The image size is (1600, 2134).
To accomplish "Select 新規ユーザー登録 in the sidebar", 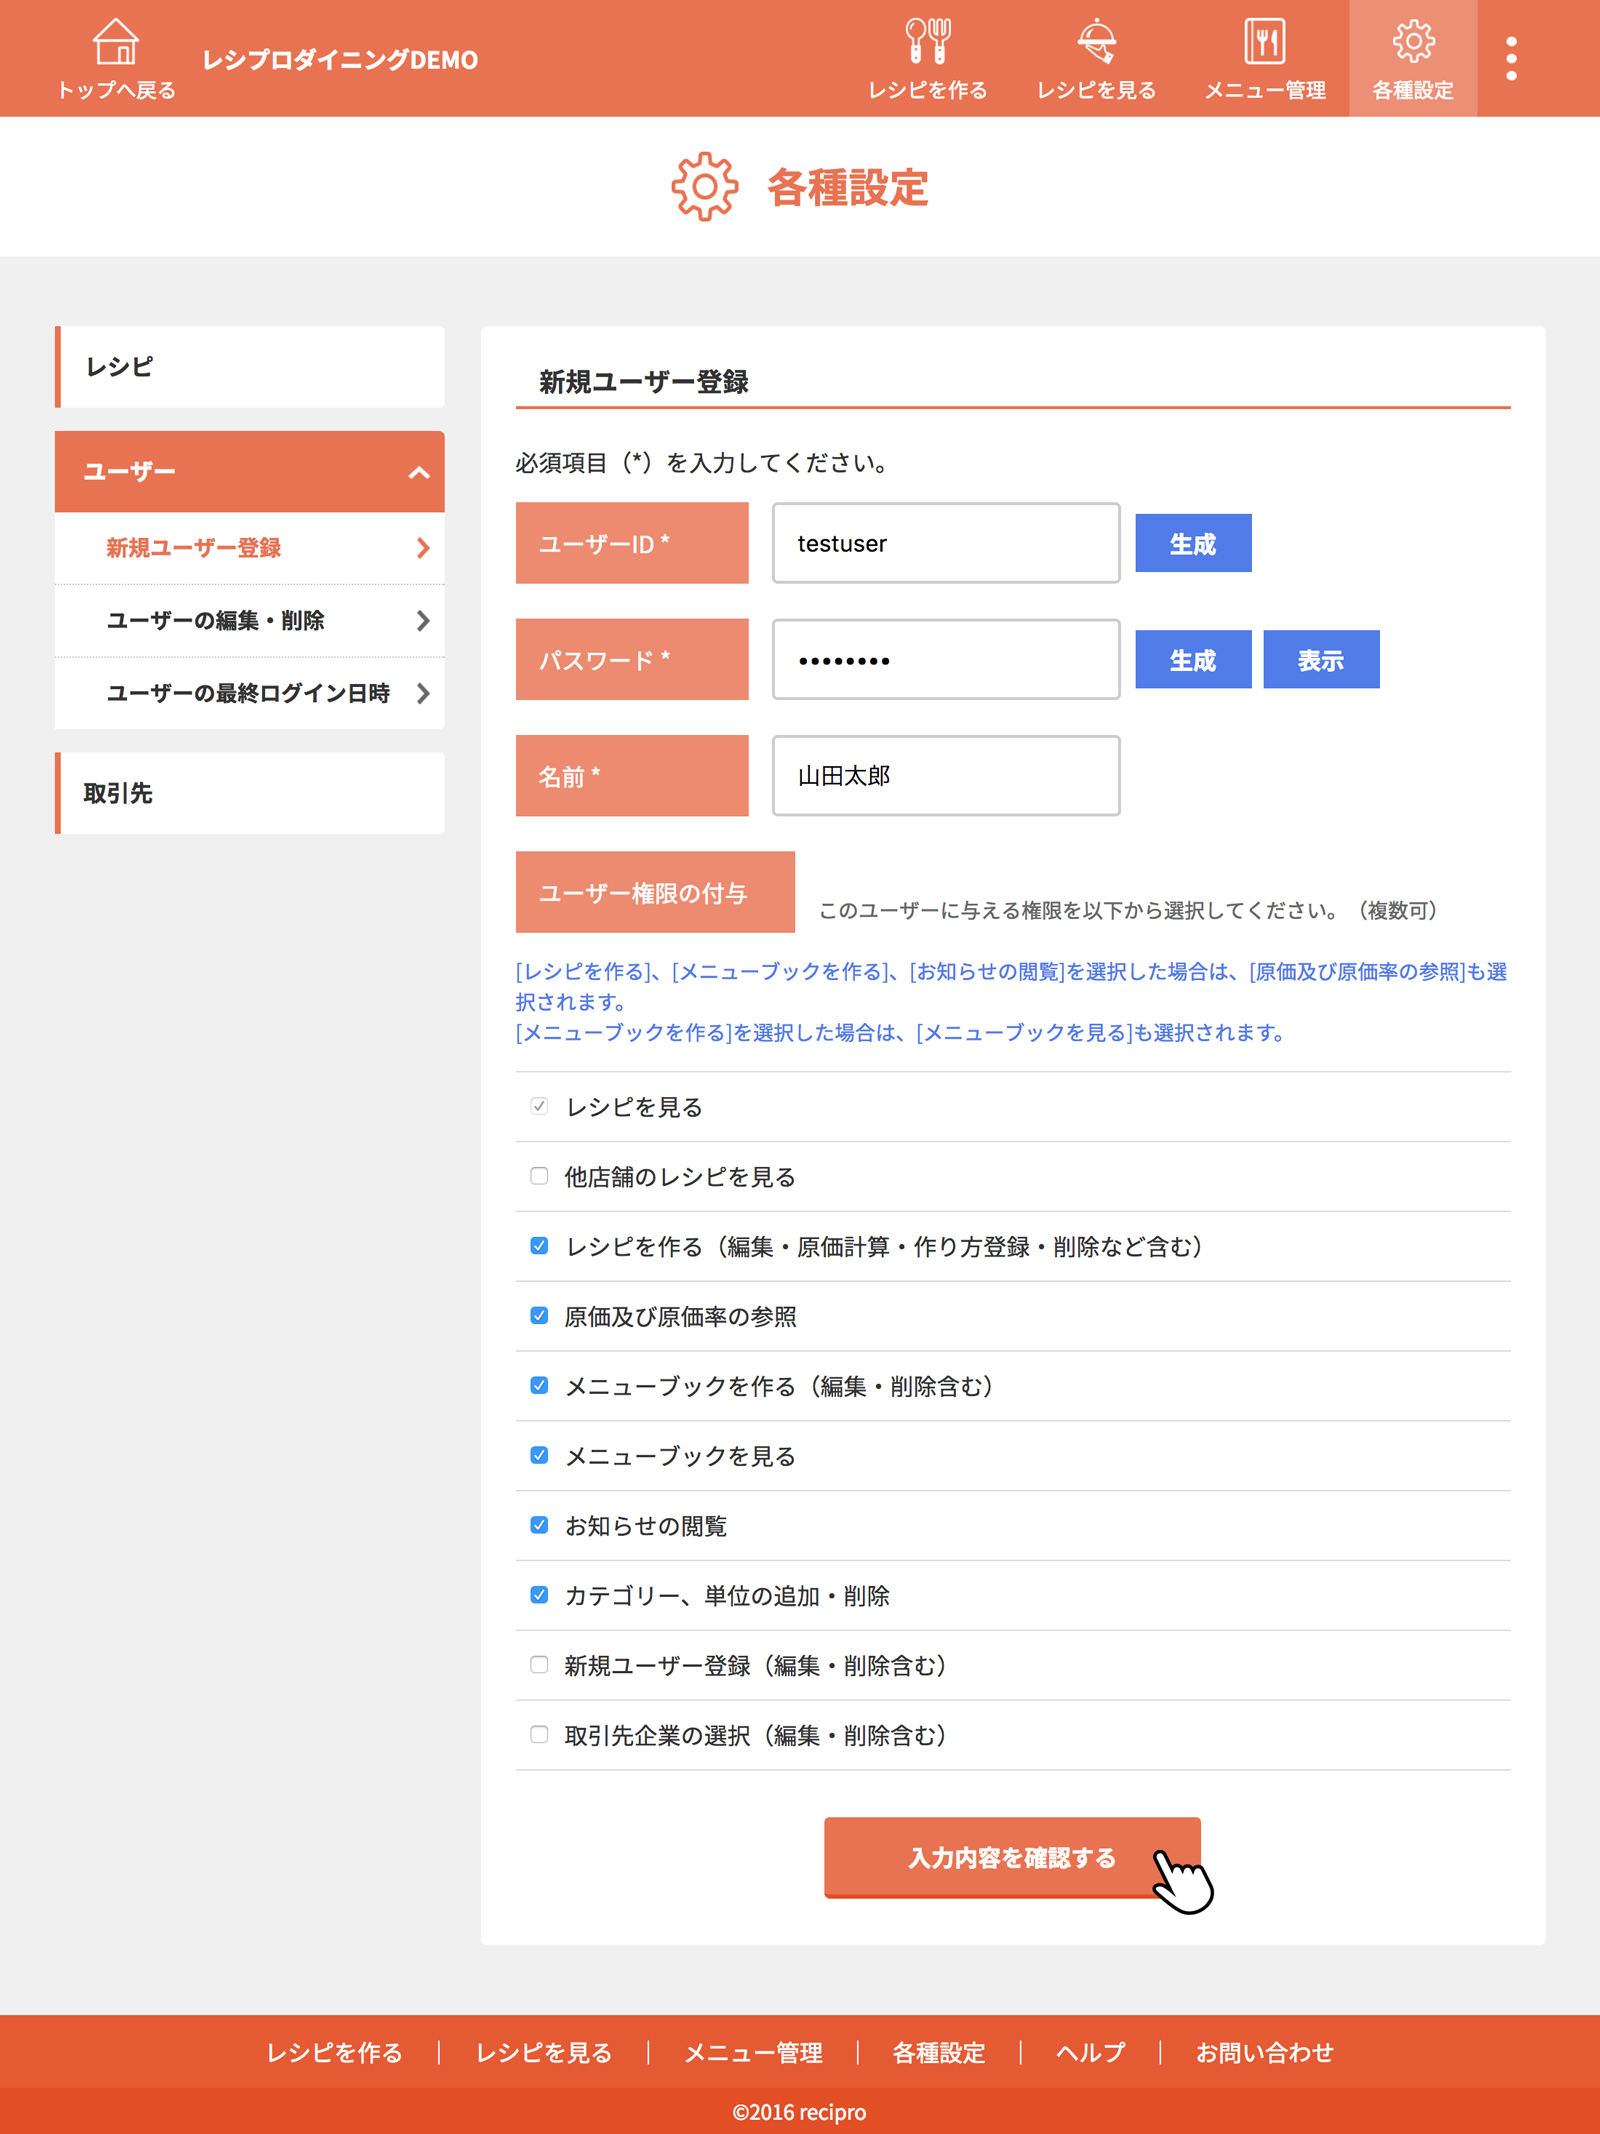I will point(194,548).
